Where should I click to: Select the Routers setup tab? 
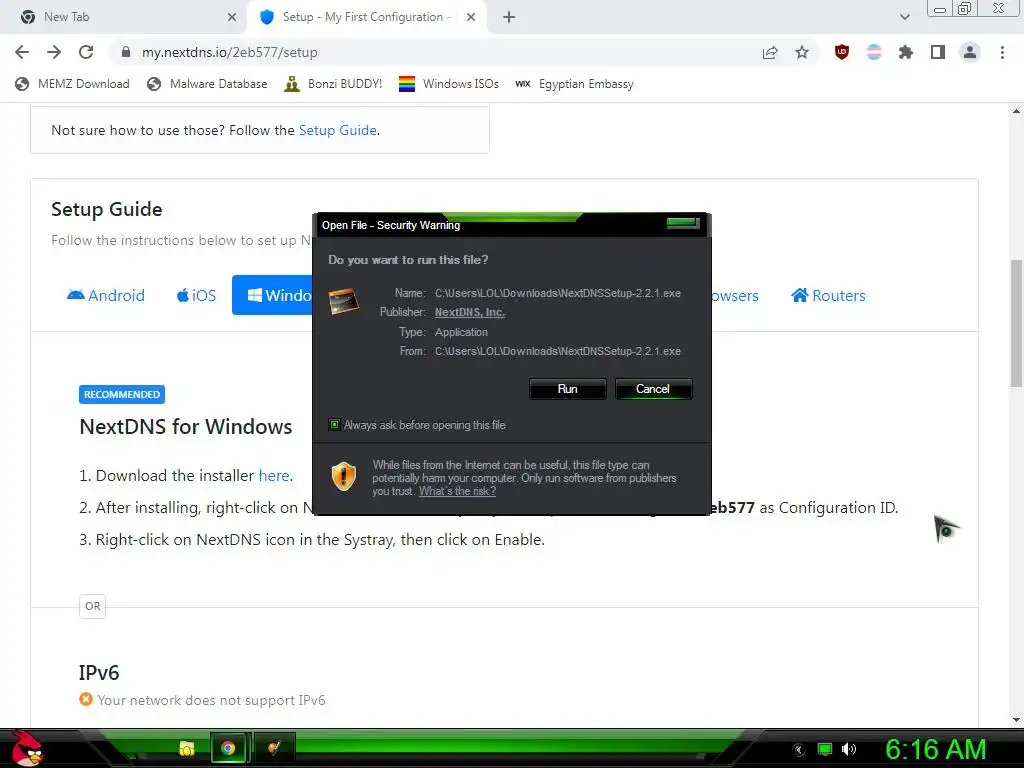click(828, 296)
